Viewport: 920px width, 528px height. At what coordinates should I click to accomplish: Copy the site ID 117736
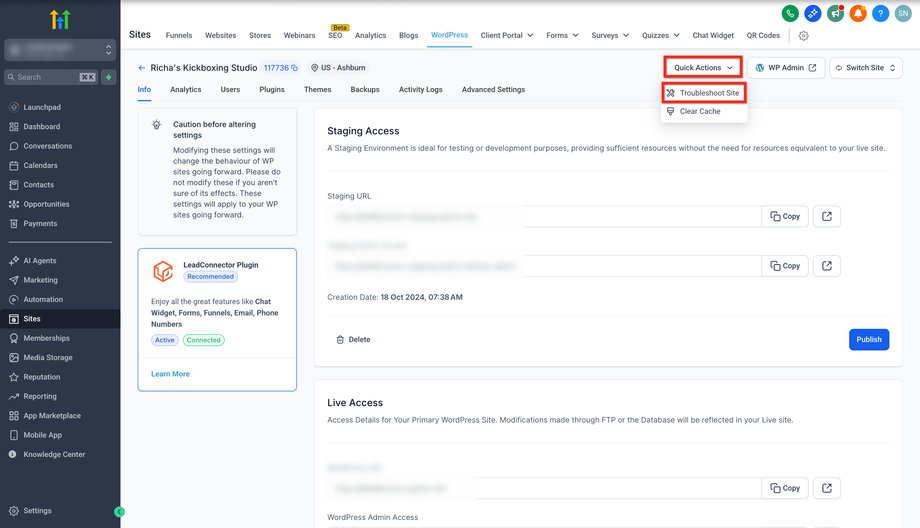295,68
